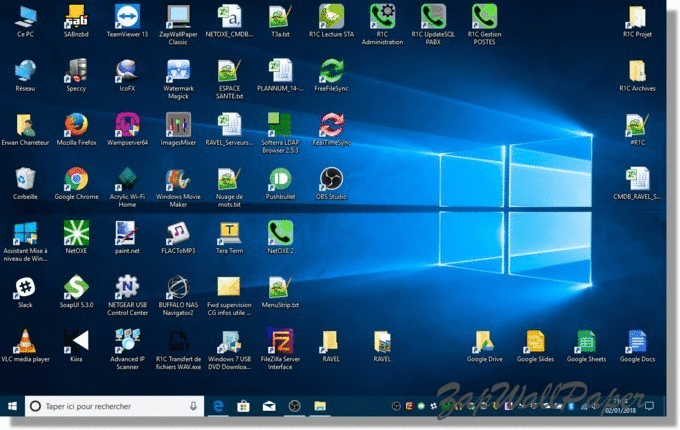Select the OBS Studio desktop icon

tap(331, 178)
